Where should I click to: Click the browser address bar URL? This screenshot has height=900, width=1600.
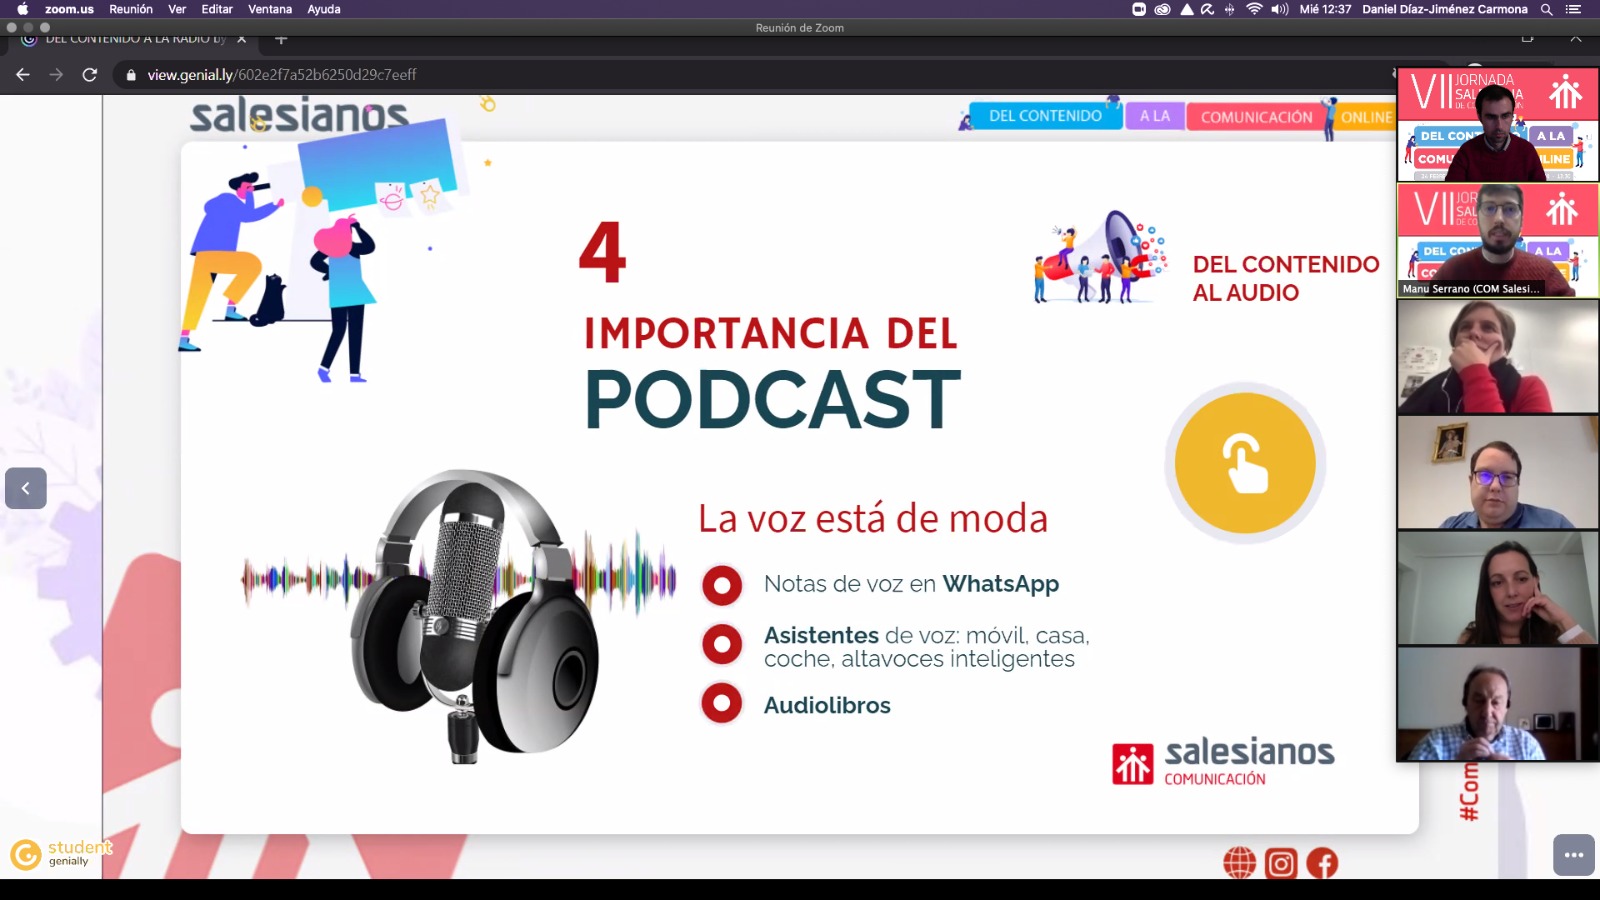coord(282,74)
